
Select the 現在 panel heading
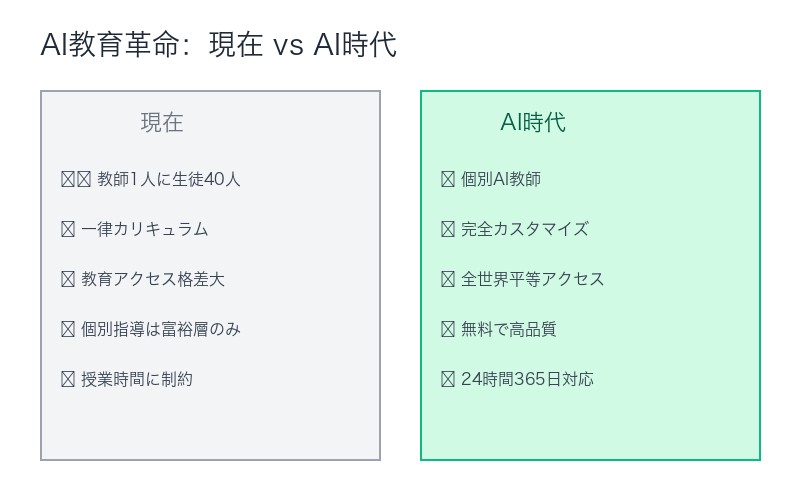click(x=162, y=123)
